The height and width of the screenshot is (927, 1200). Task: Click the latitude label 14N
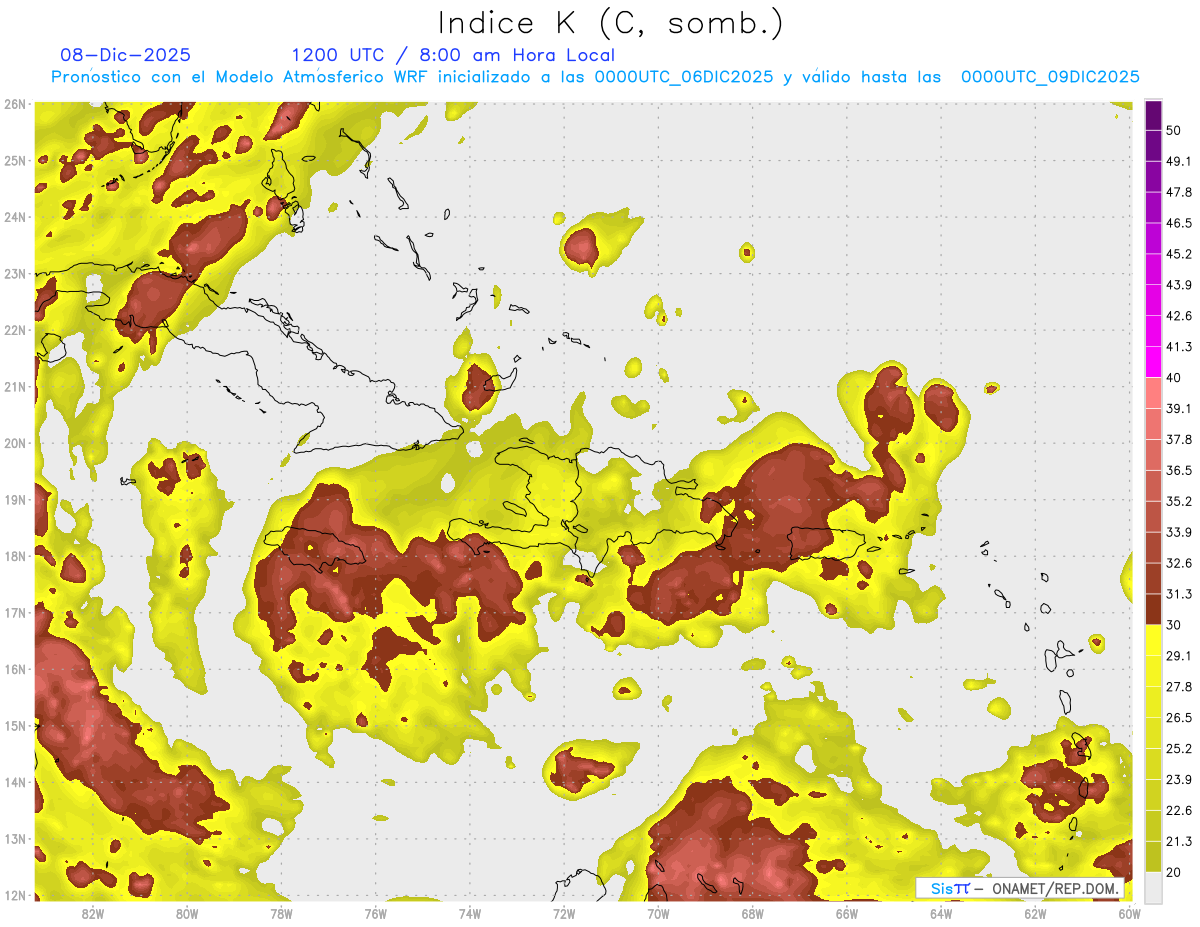[x=14, y=782]
